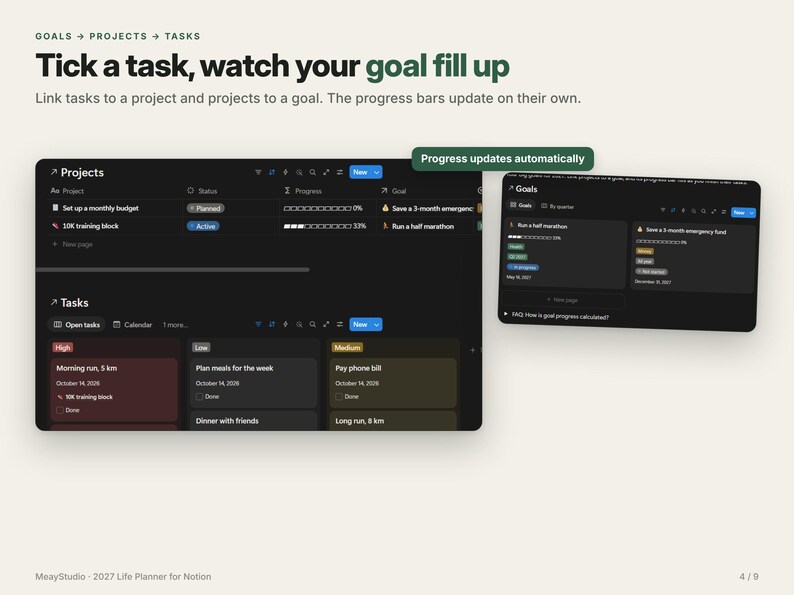The height and width of the screenshot is (595, 794).
Task: Tick Done checkbox on Pay phone bill
Action: [x=339, y=396]
